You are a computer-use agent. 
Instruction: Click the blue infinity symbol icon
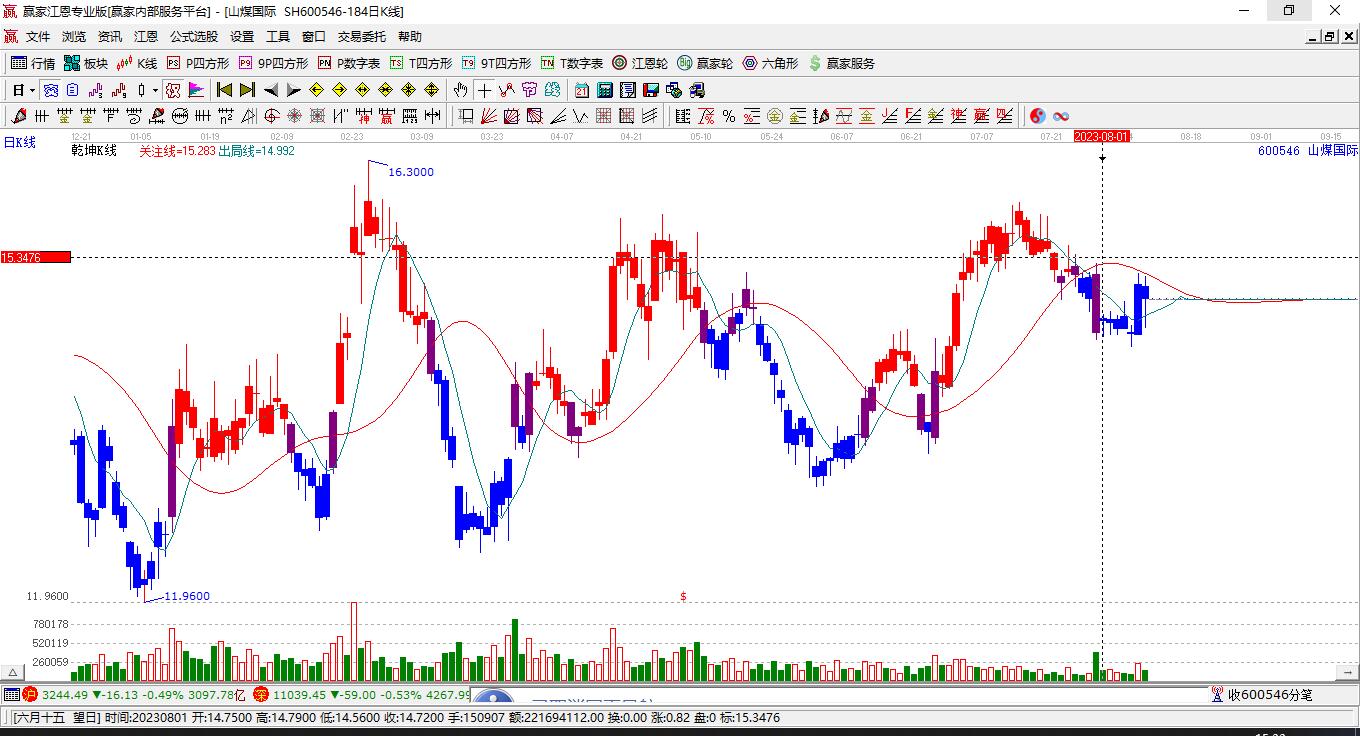(x=1061, y=116)
